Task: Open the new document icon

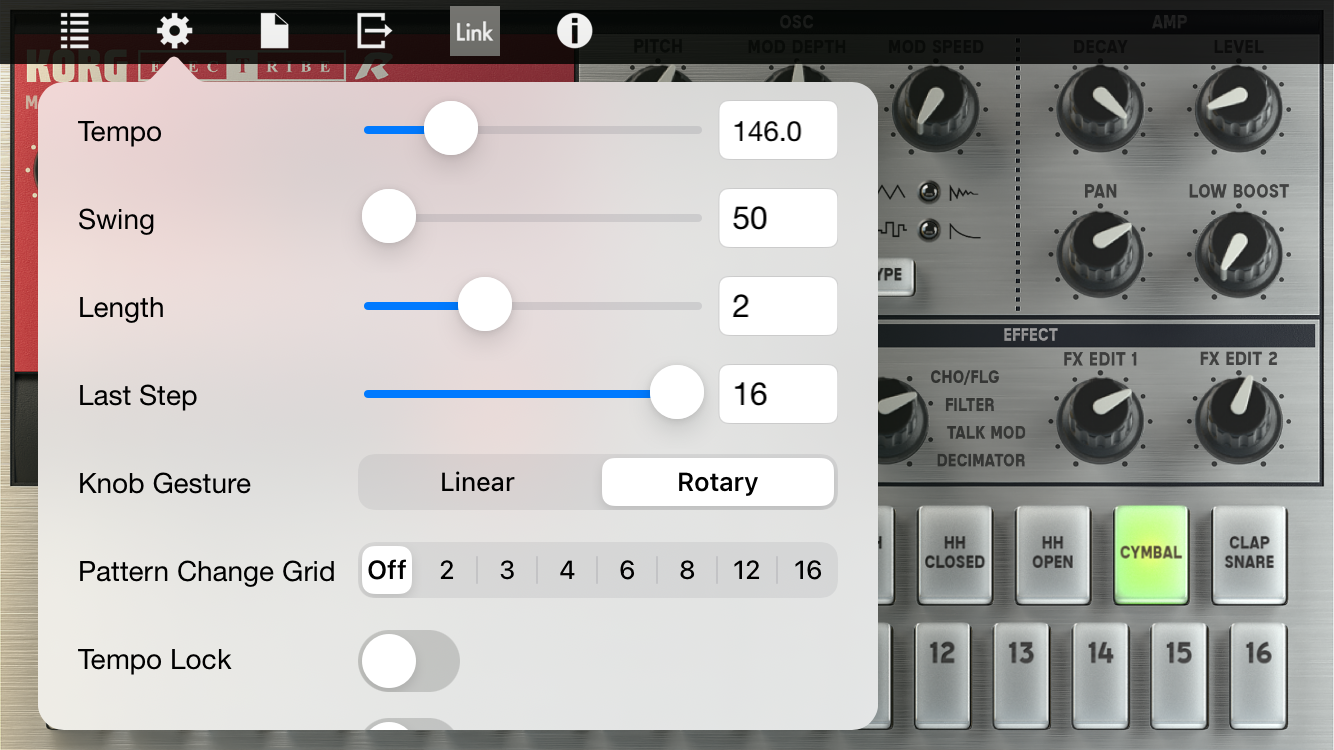Action: [x=274, y=31]
